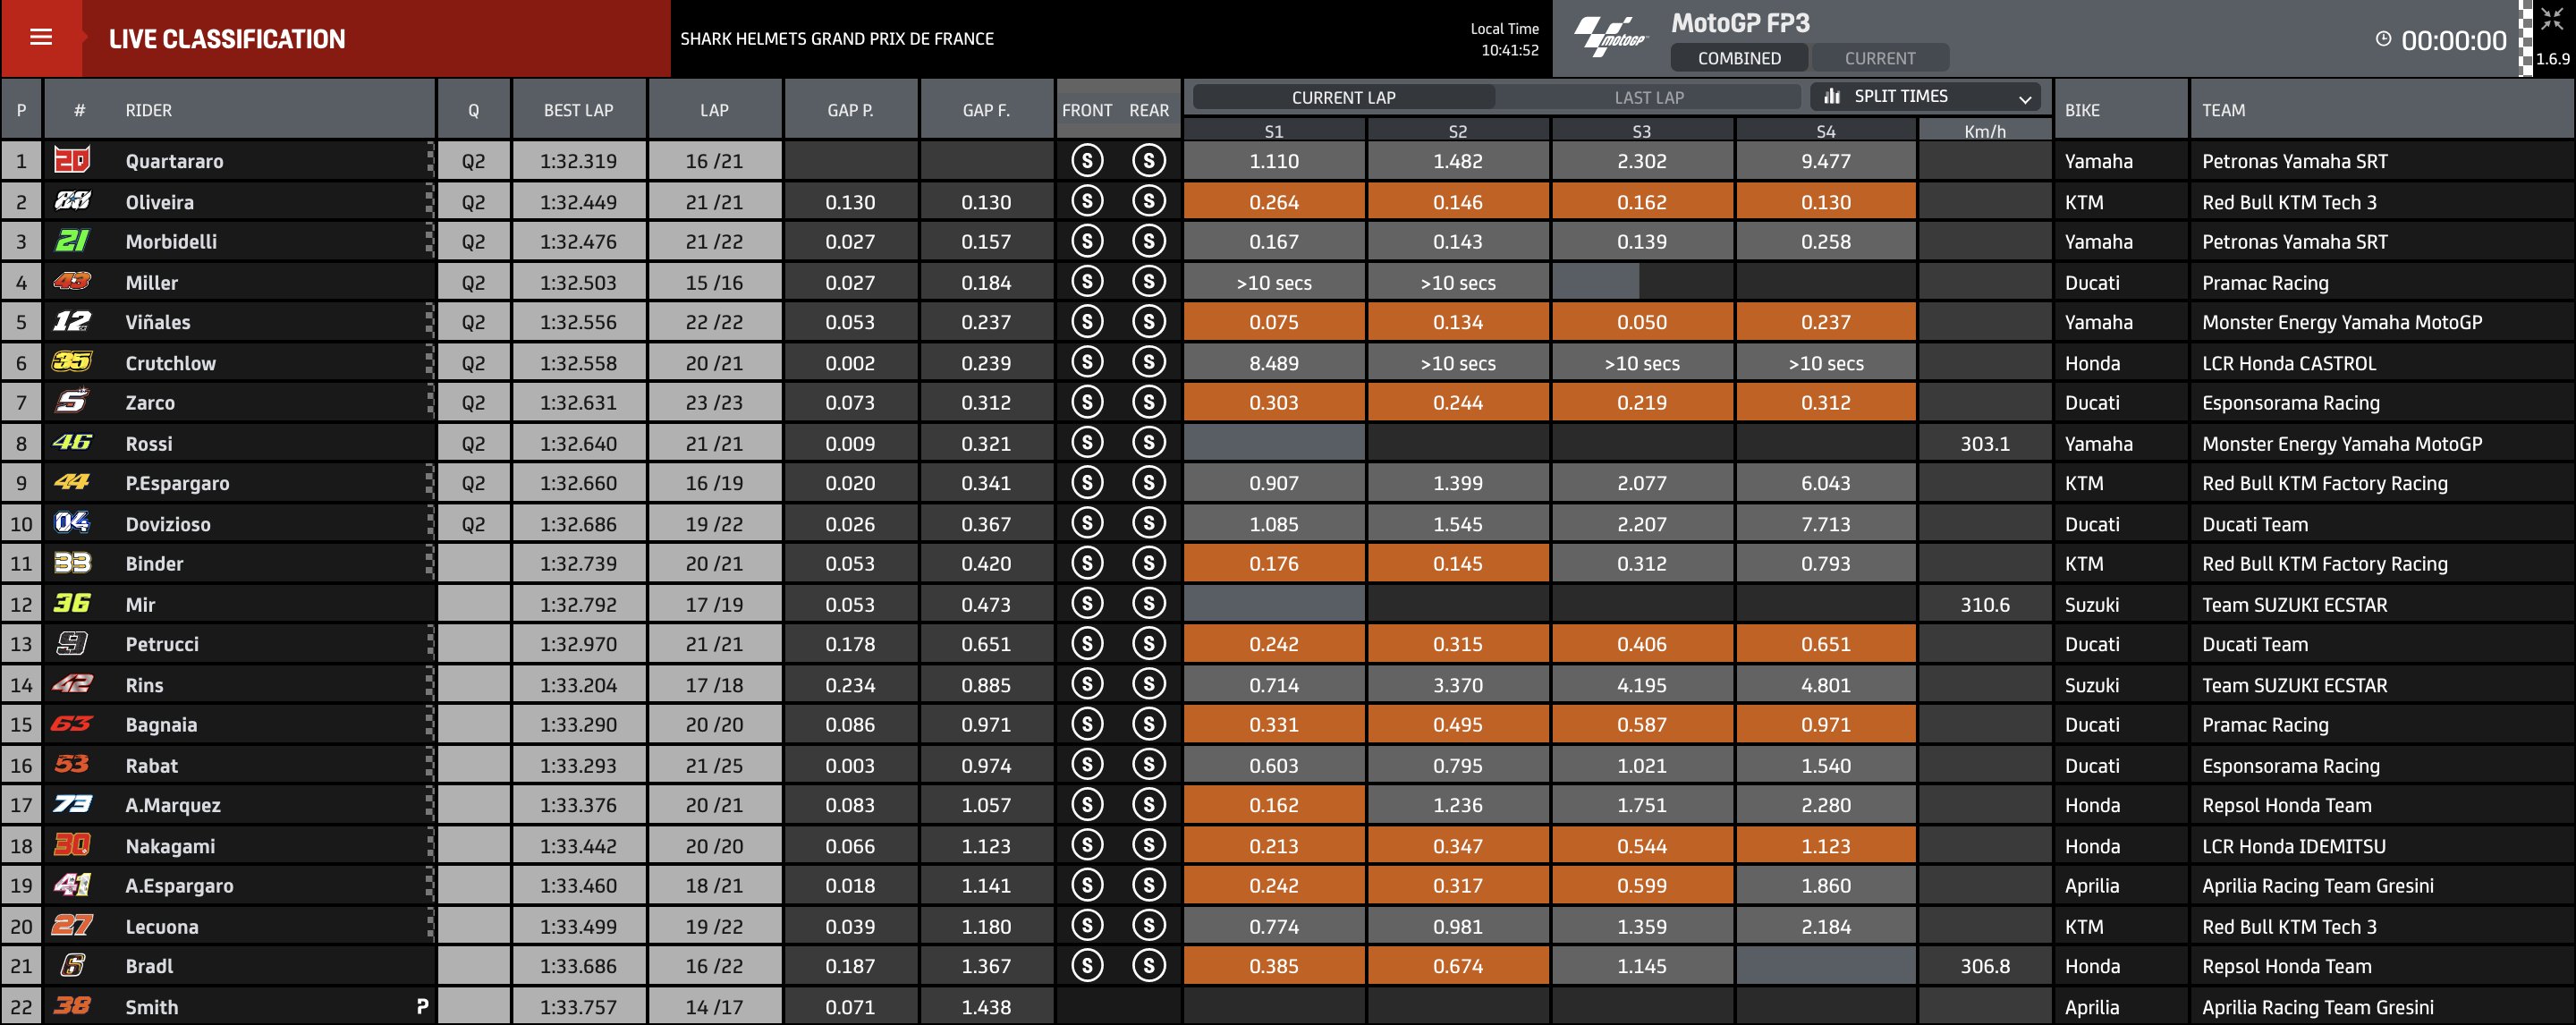
Task: Click Bradl's speed value 306.8
Action: pos(1985,966)
